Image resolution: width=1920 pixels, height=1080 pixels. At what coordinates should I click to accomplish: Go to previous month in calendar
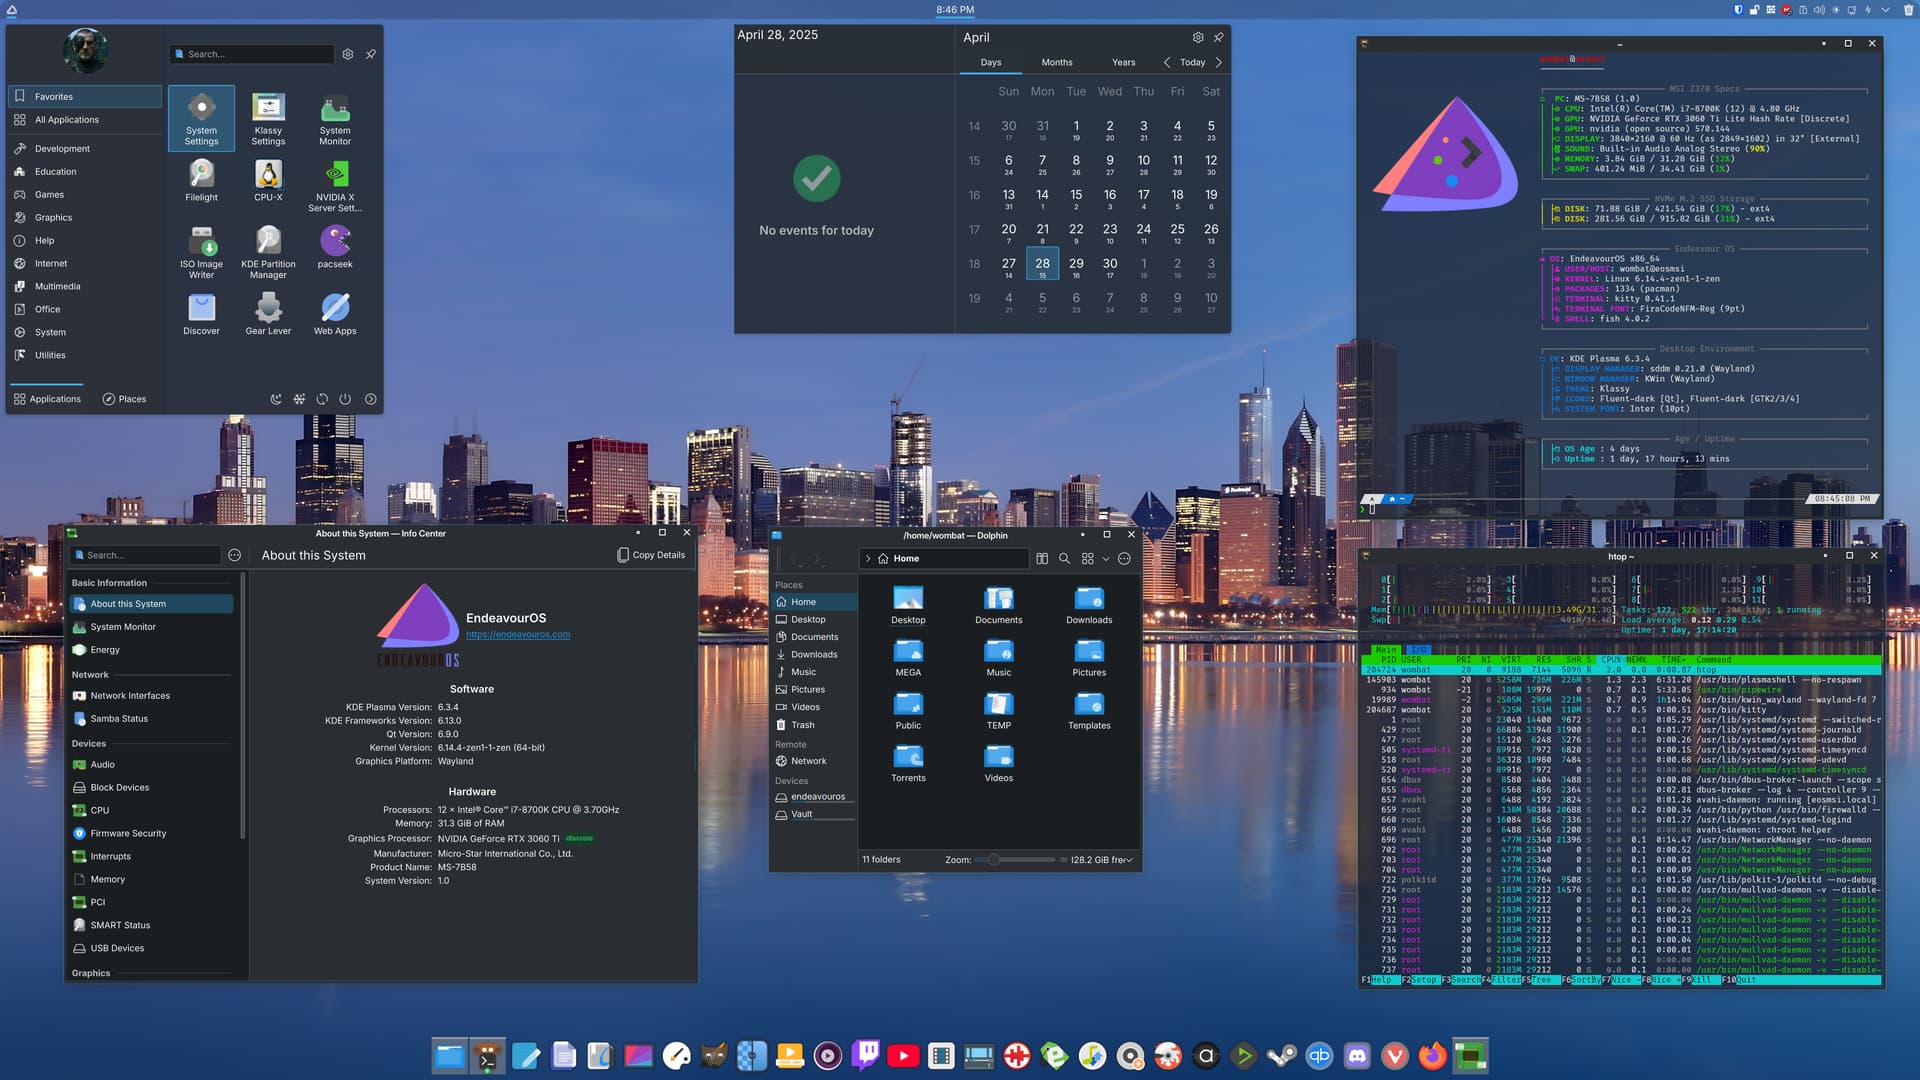tap(1166, 62)
